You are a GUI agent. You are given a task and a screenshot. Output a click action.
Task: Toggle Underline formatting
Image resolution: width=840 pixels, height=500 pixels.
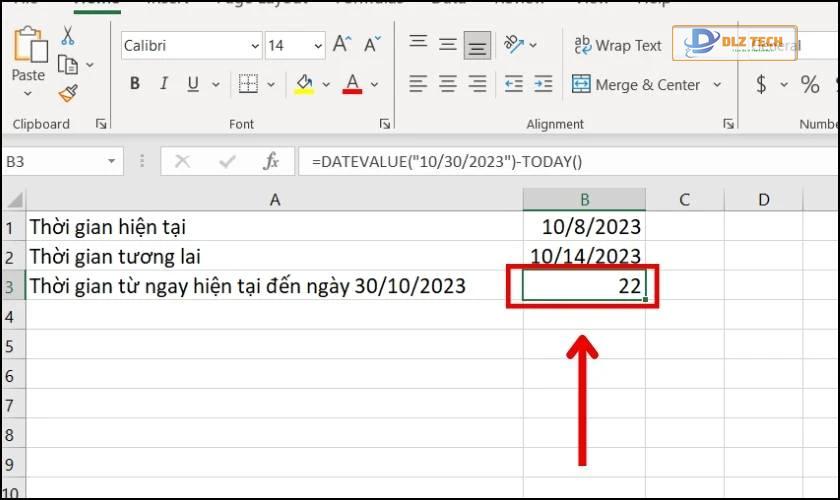click(x=193, y=84)
